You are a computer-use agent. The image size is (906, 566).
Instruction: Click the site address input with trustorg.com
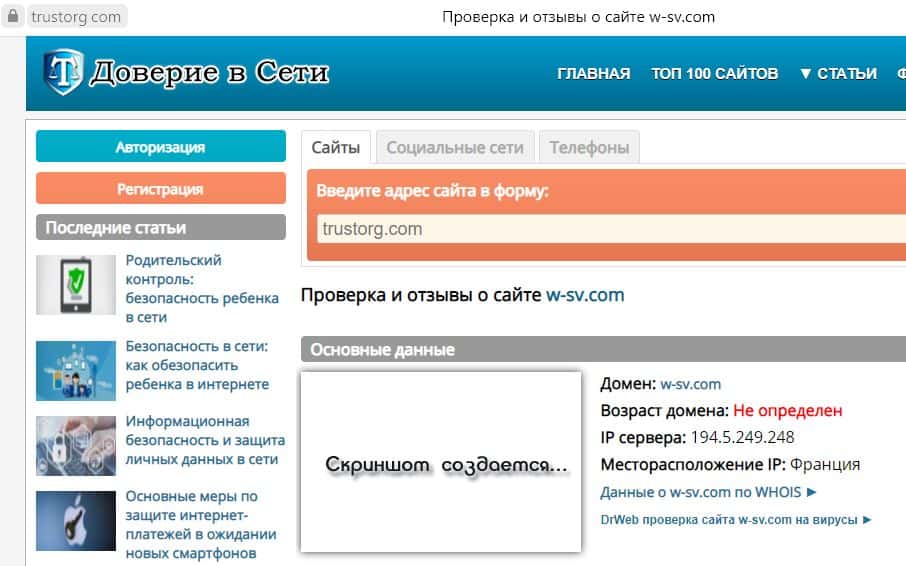tap(611, 229)
